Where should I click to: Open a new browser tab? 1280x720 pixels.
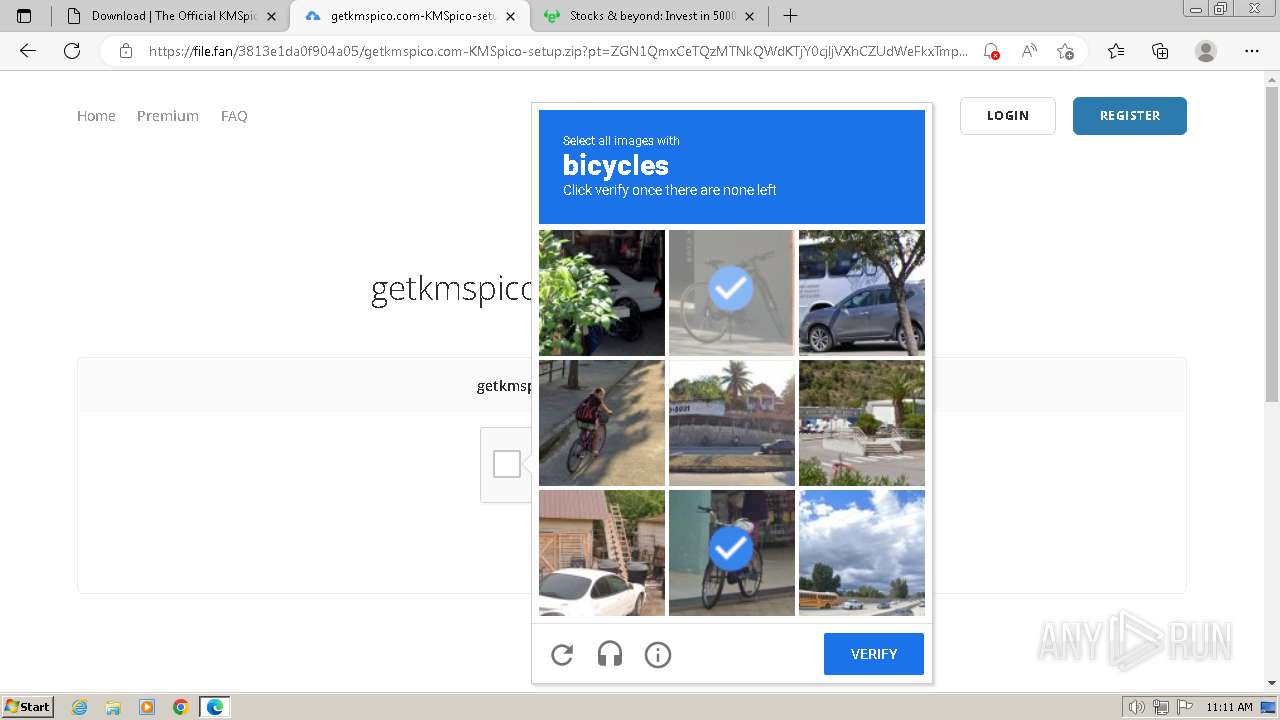point(790,16)
